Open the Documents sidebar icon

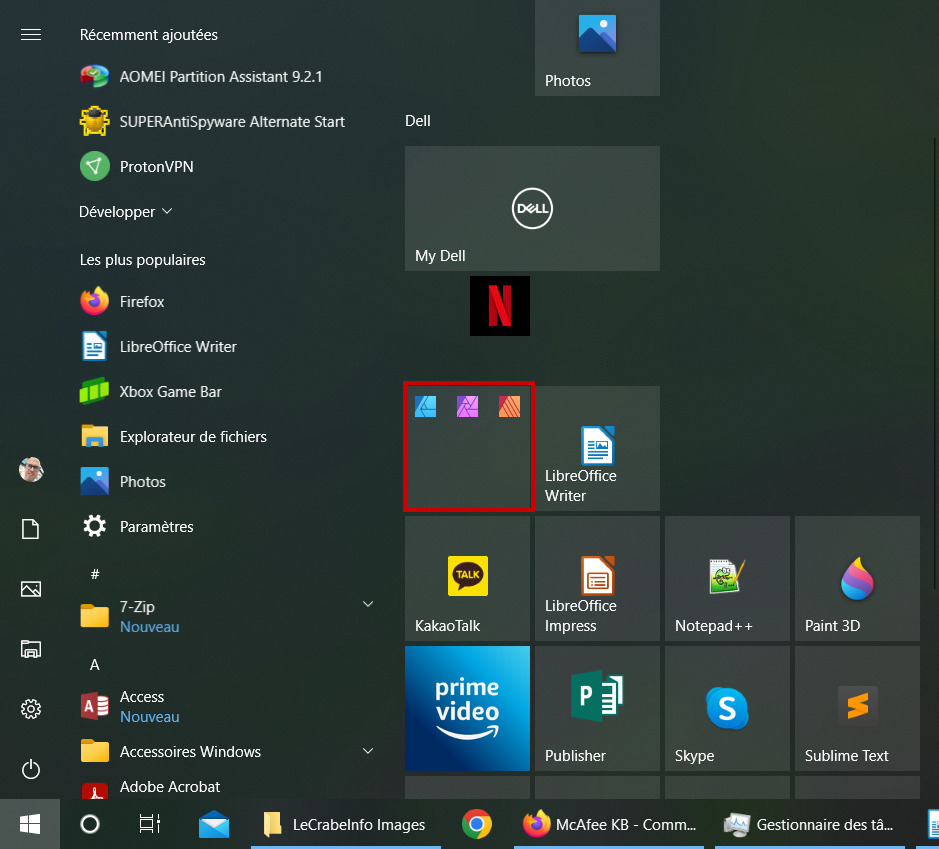[31, 529]
